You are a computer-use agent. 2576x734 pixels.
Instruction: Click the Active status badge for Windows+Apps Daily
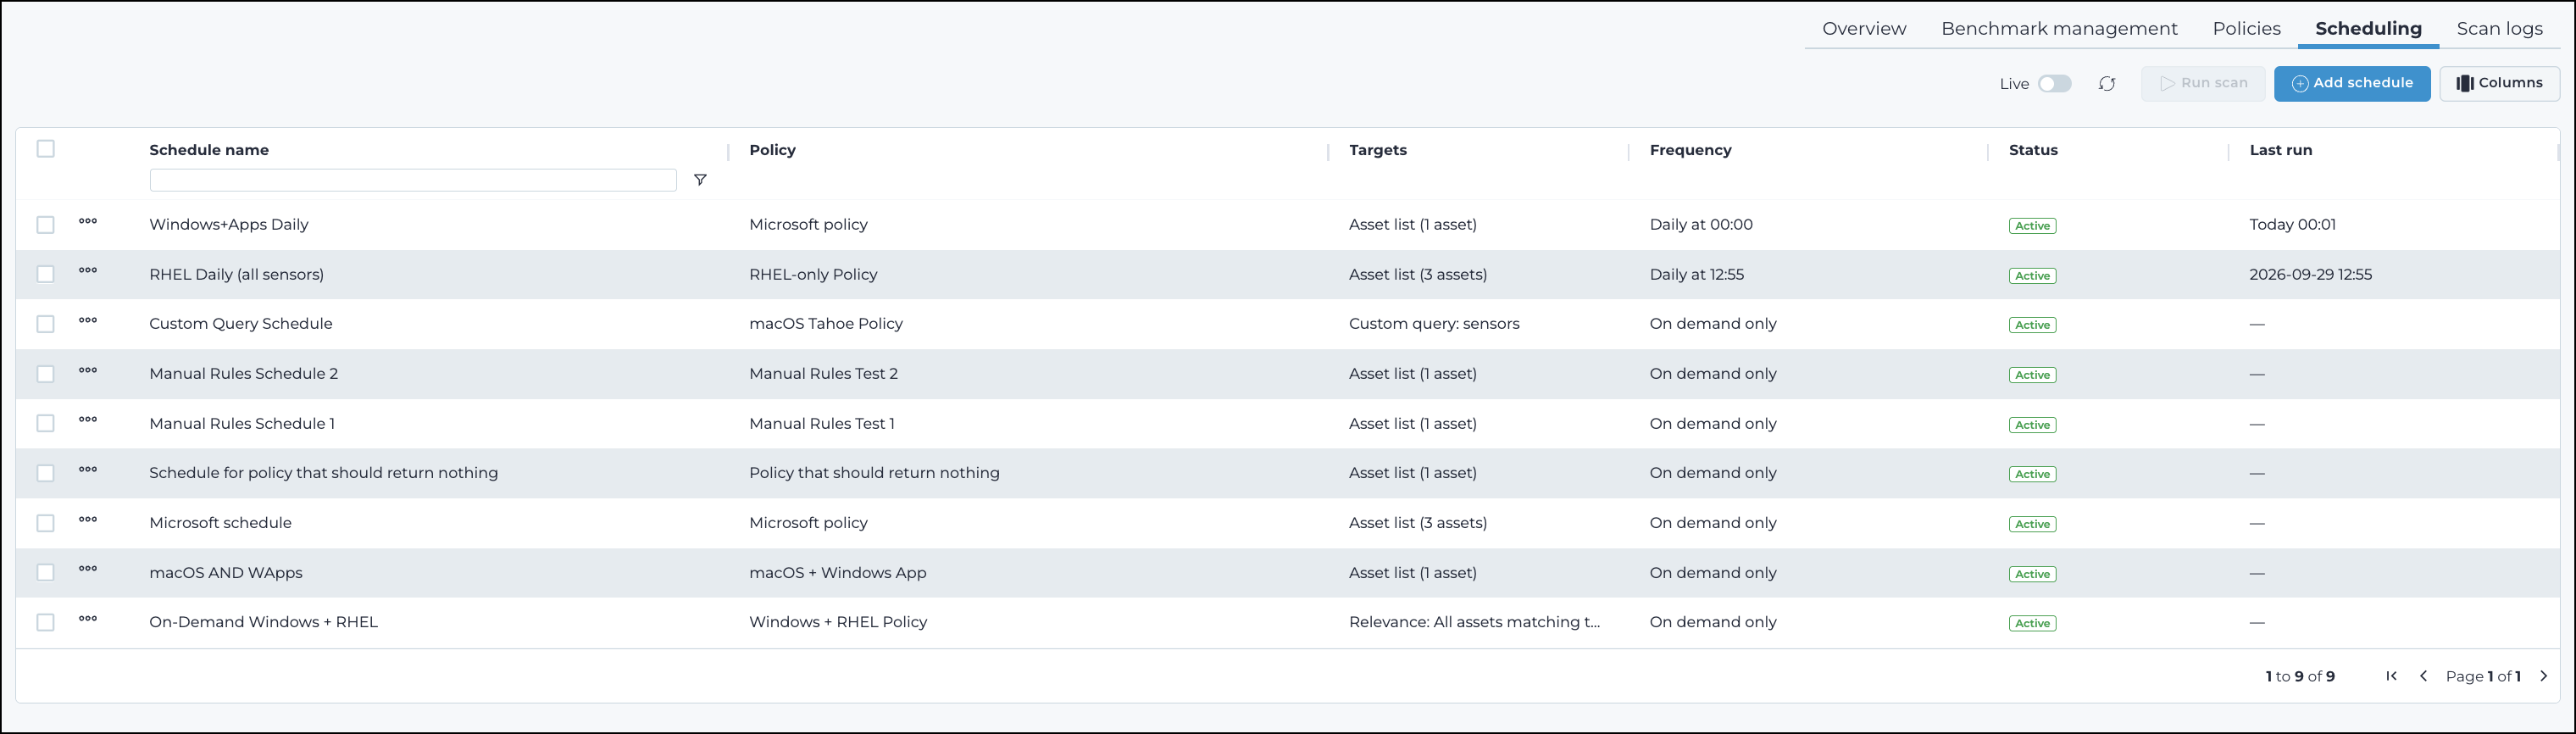click(x=2032, y=226)
